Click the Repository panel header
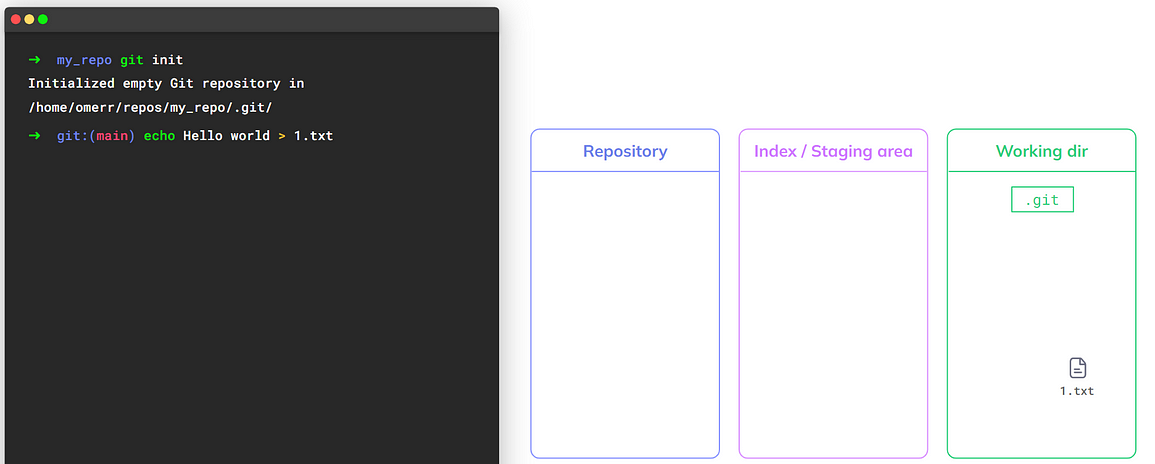 click(625, 151)
